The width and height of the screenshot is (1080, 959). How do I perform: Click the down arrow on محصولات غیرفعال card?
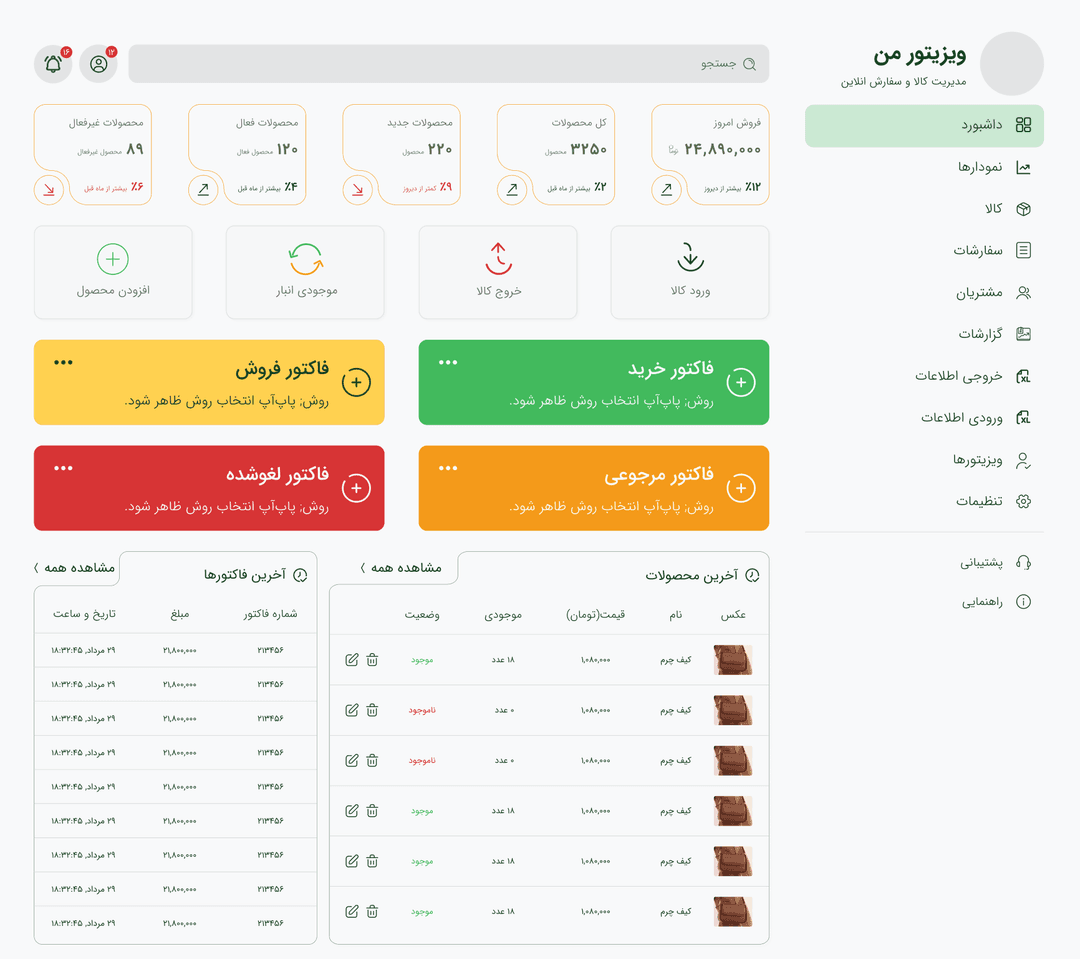49,189
